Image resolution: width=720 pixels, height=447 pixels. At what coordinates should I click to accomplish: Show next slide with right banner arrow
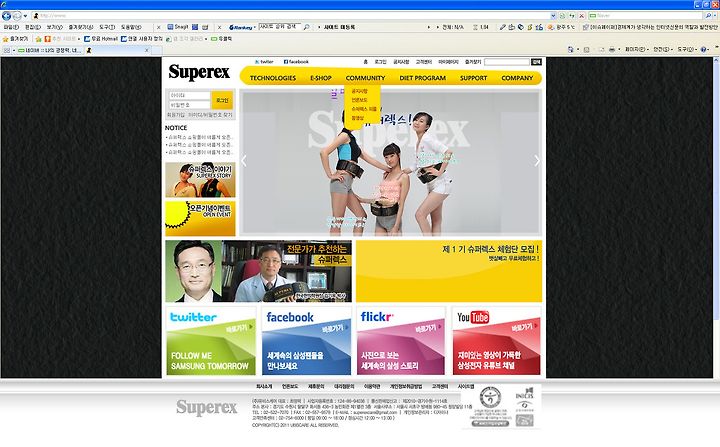click(x=537, y=161)
